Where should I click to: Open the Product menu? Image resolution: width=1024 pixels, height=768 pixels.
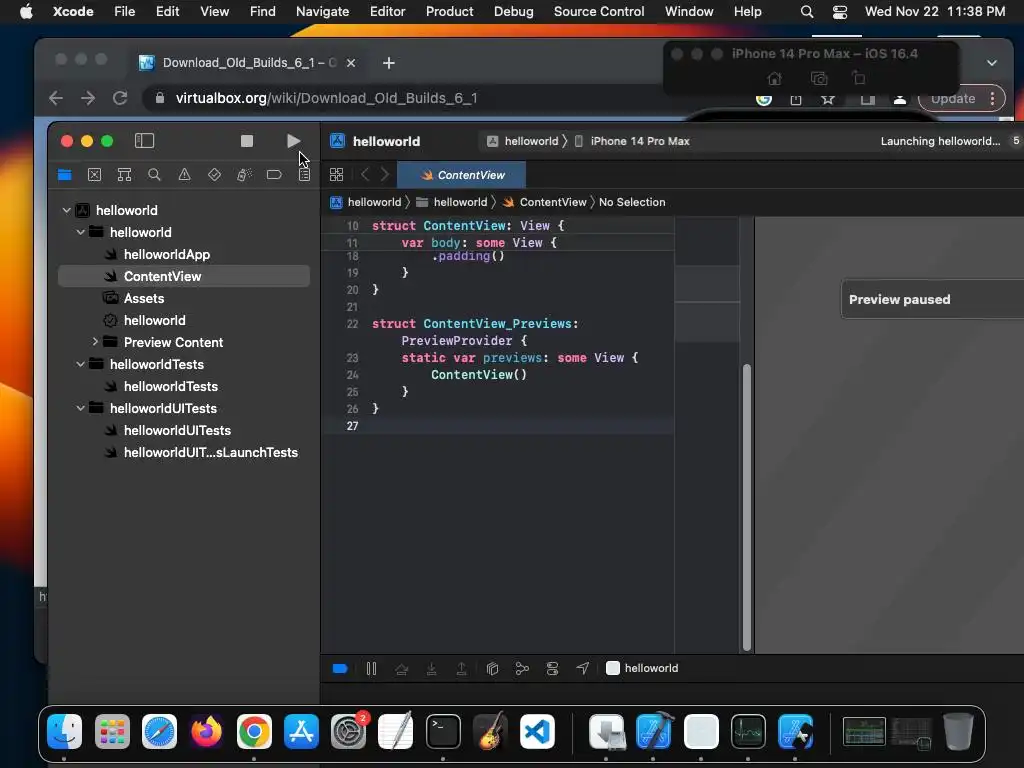coord(449,12)
